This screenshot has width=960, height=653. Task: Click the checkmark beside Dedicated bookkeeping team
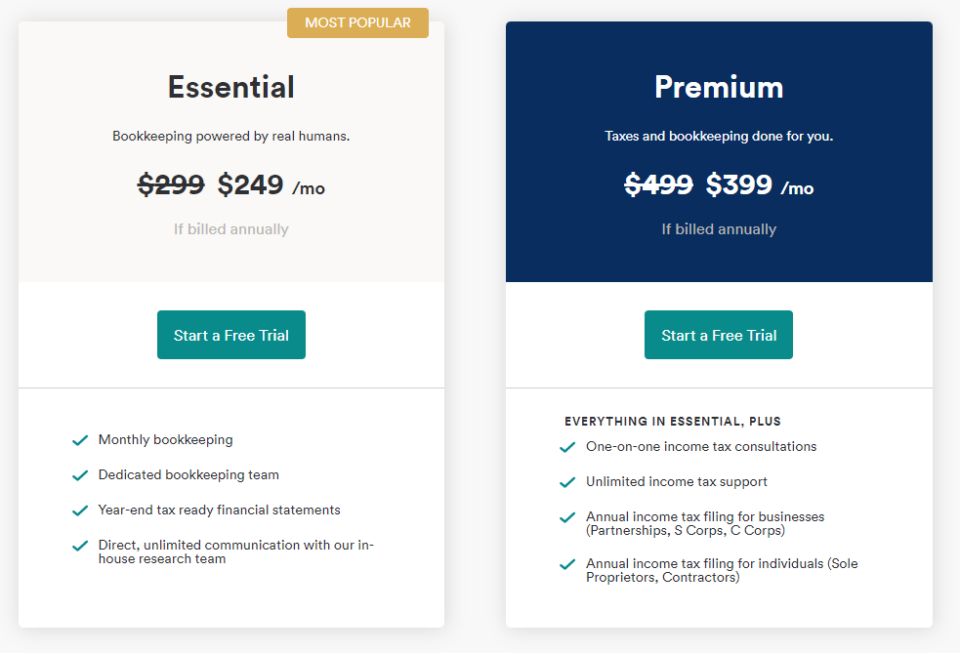pos(80,475)
